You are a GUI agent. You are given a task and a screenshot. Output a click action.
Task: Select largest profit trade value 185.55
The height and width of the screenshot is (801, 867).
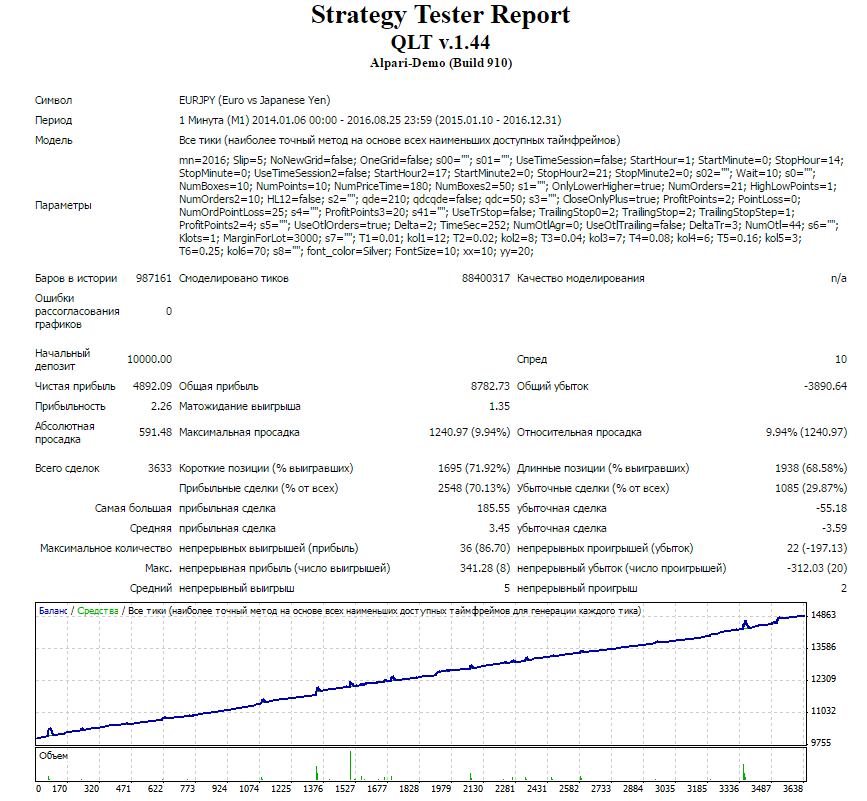(x=493, y=508)
